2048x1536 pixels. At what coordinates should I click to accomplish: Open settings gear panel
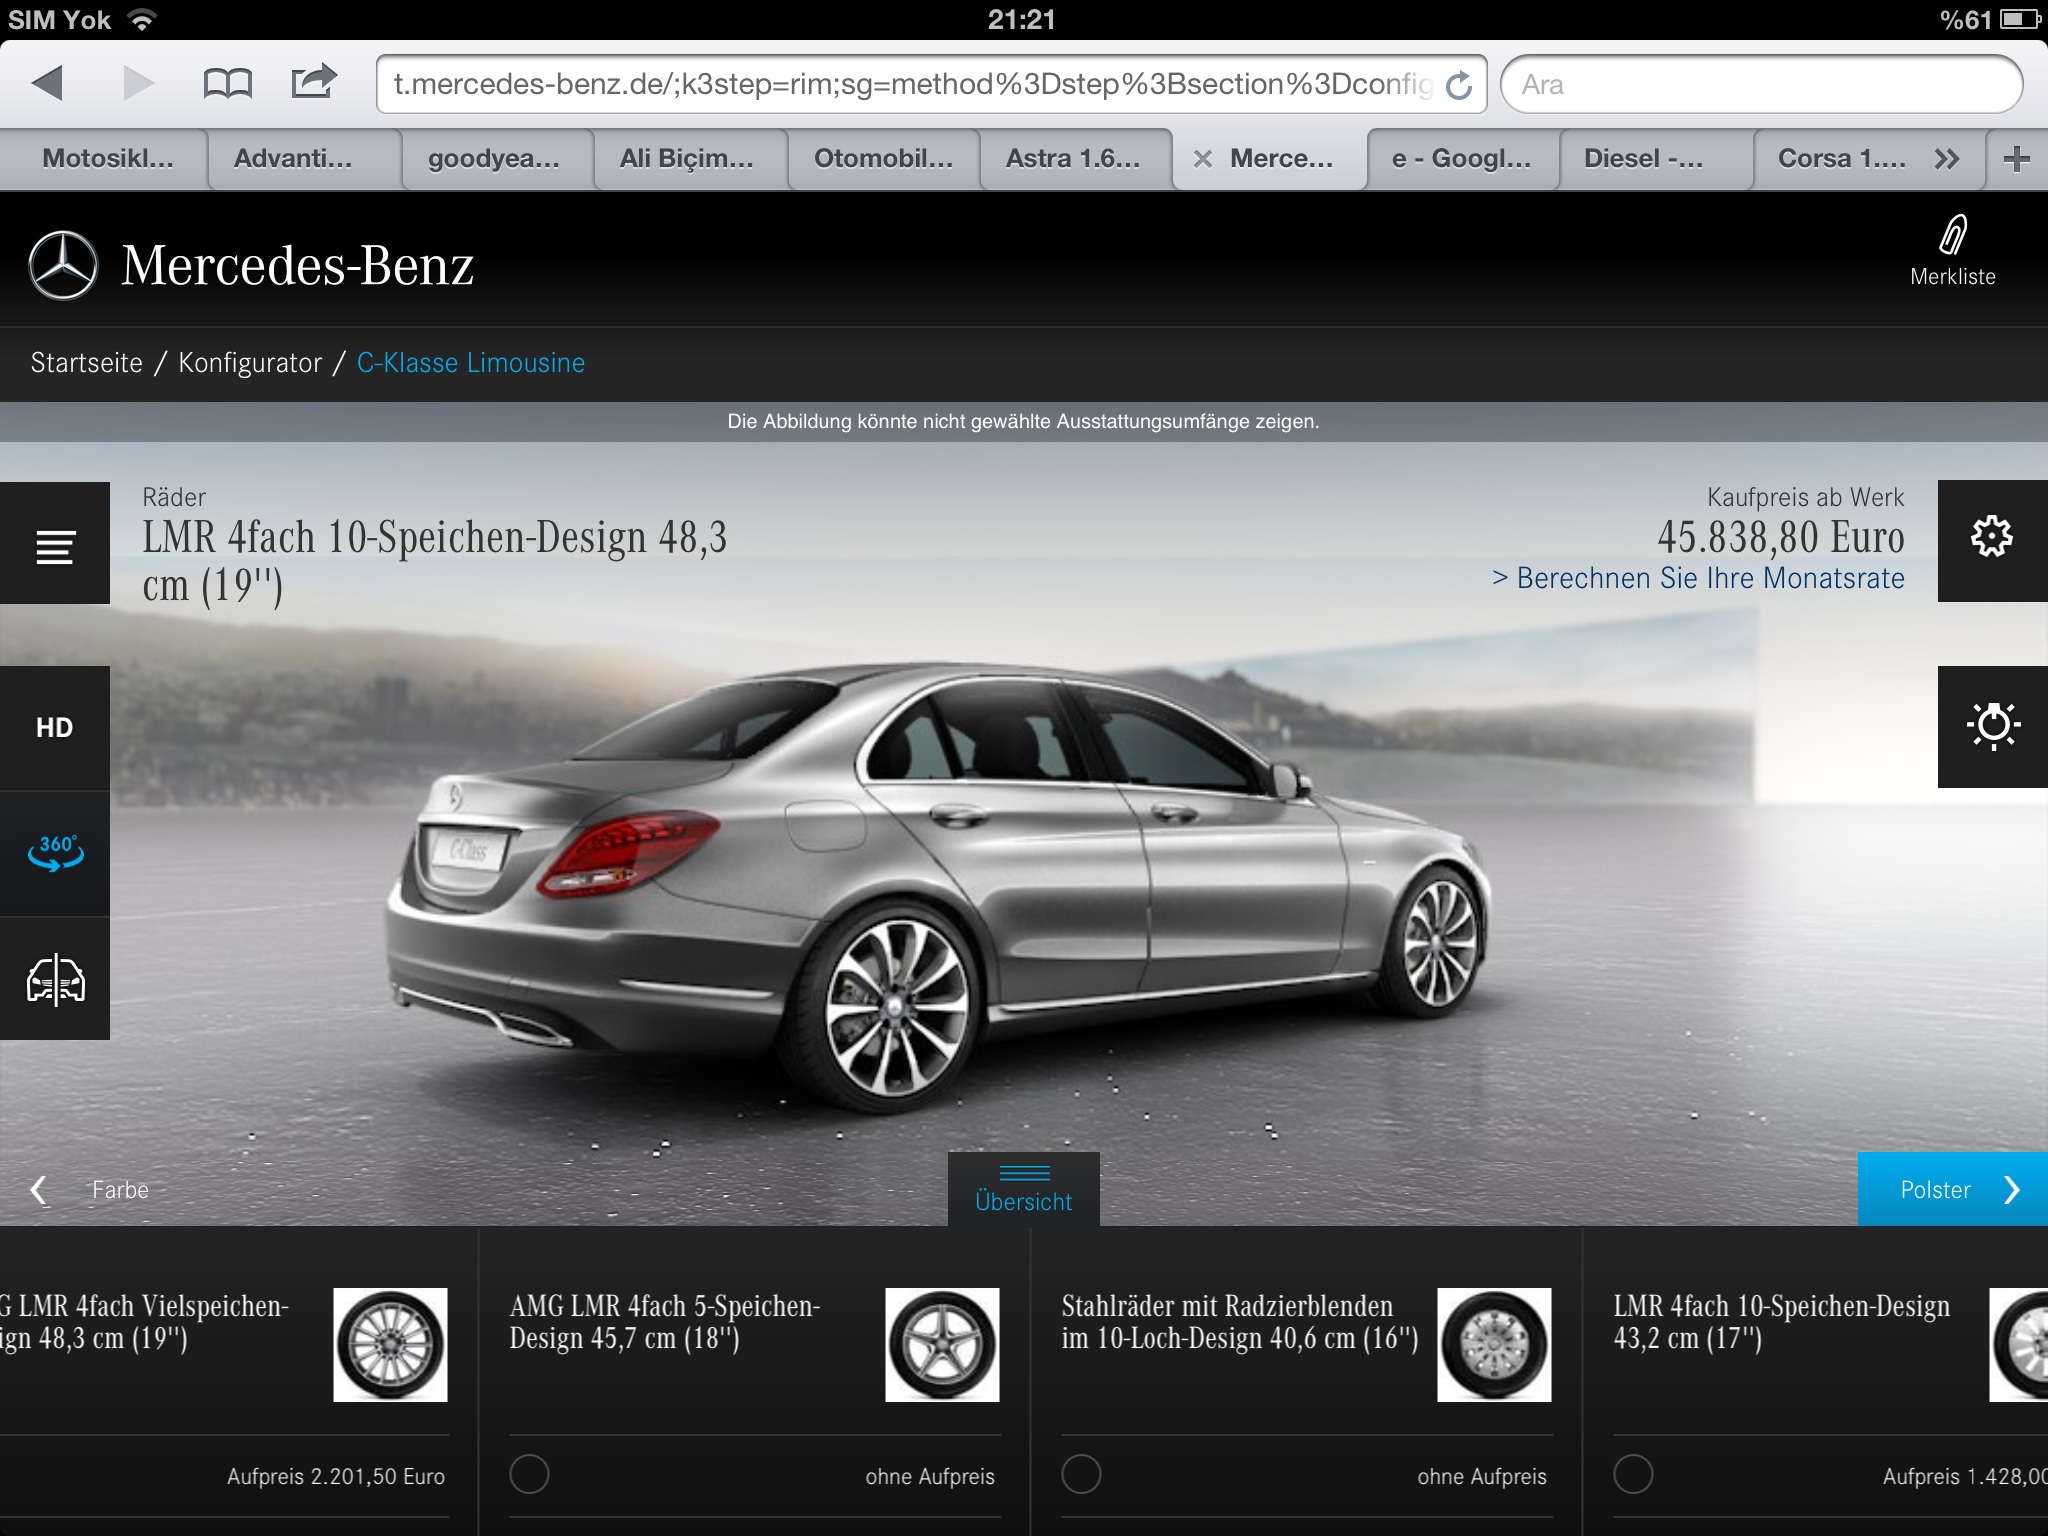(1992, 540)
